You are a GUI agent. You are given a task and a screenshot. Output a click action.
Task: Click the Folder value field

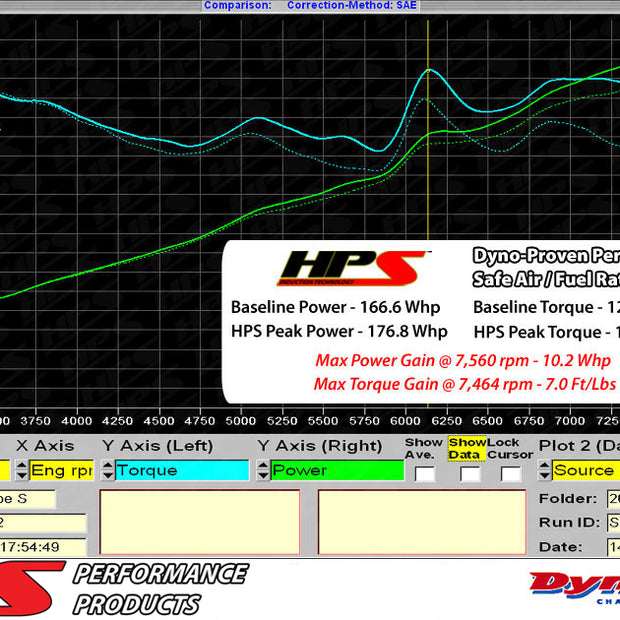tap(614, 499)
